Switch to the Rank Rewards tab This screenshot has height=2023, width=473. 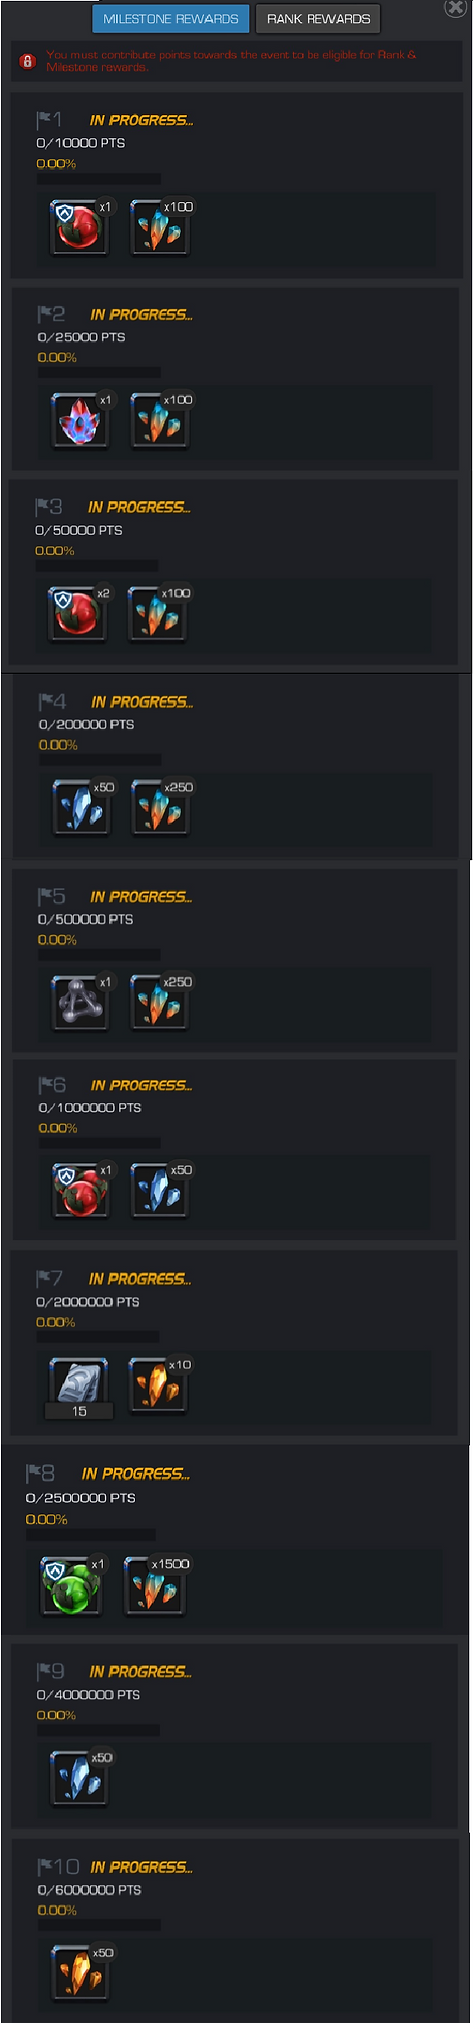click(318, 18)
